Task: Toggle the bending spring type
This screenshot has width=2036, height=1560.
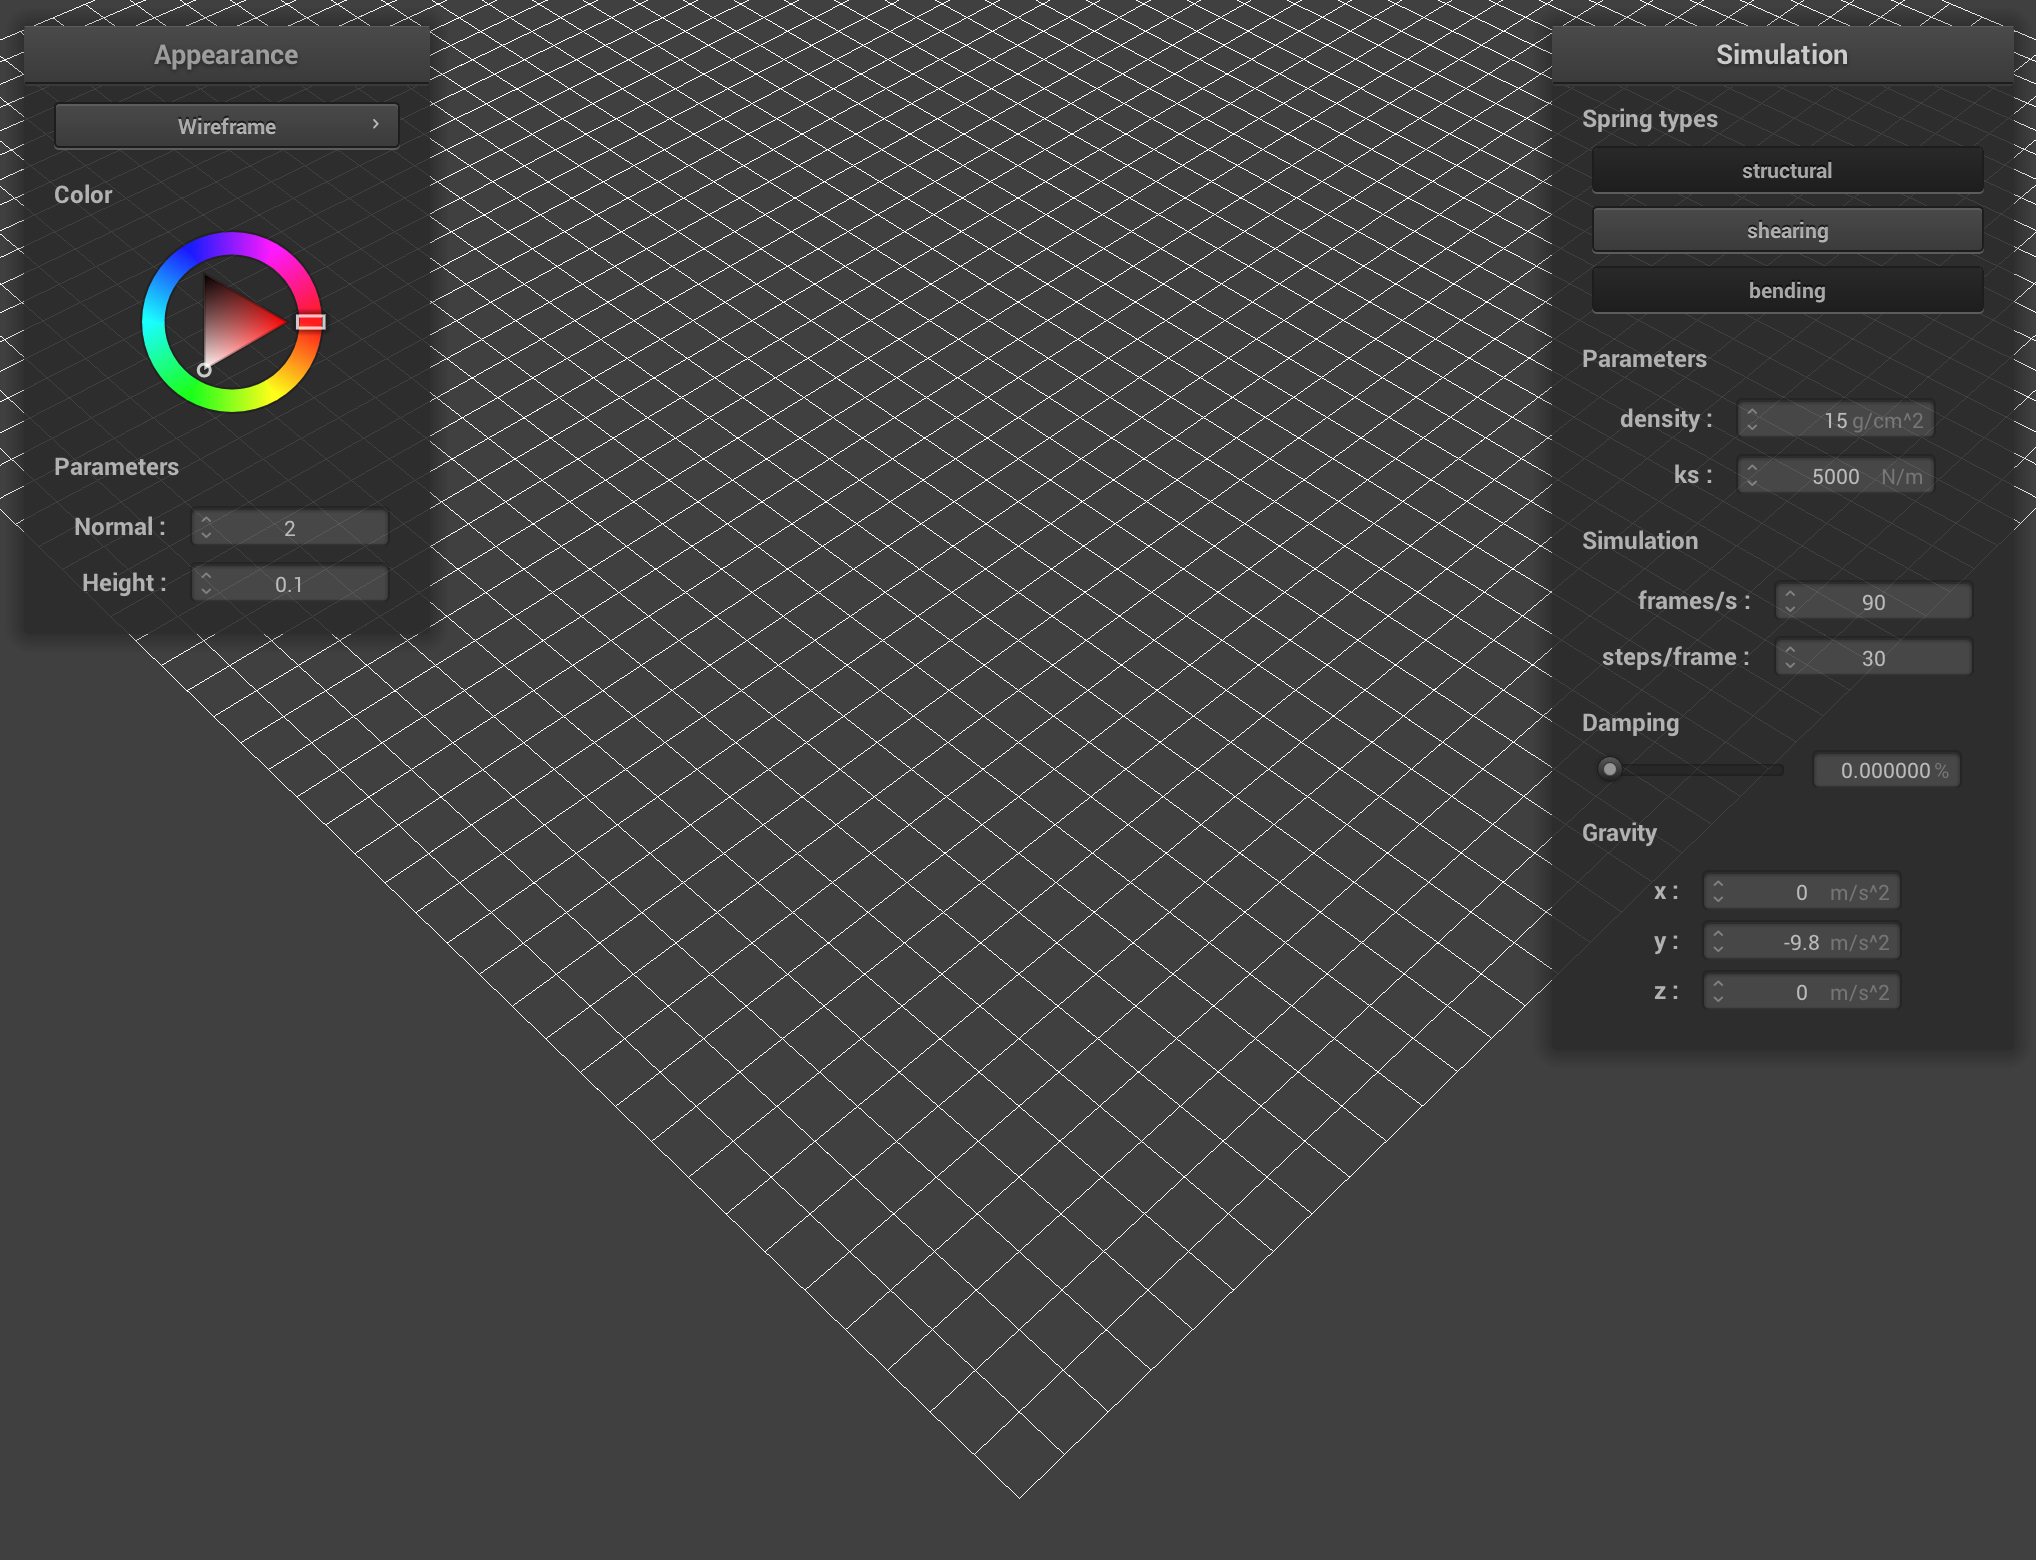Action: tap(1786, 290)
